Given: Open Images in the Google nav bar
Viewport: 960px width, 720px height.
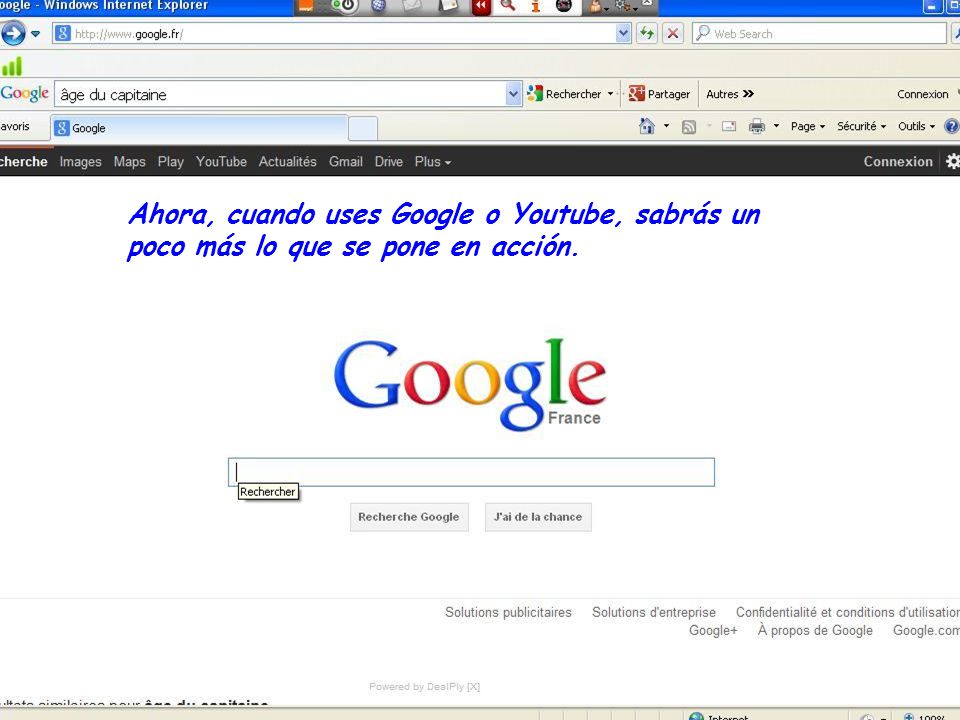Looking at the screenshot, I should coord(80,162).
